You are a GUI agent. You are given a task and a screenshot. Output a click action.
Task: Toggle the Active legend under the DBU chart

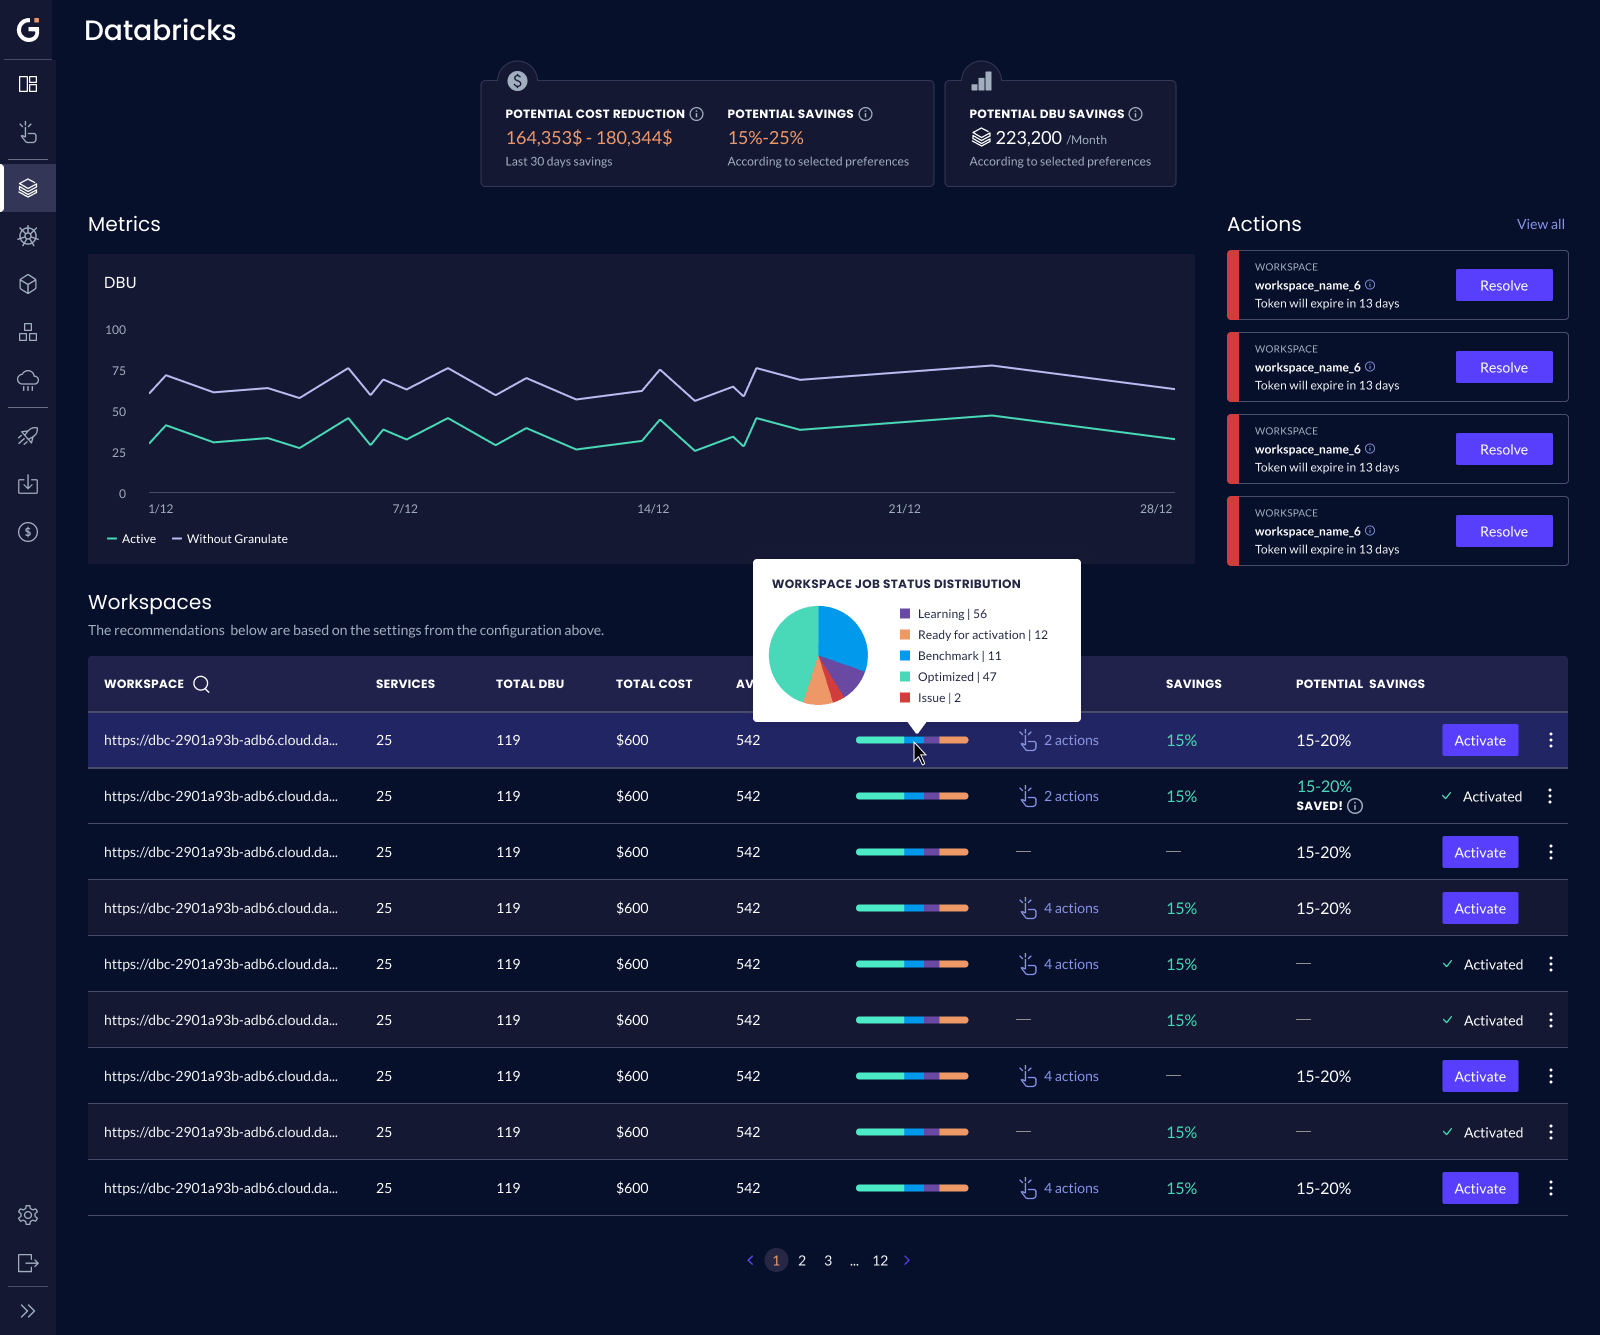pos(131,538)
